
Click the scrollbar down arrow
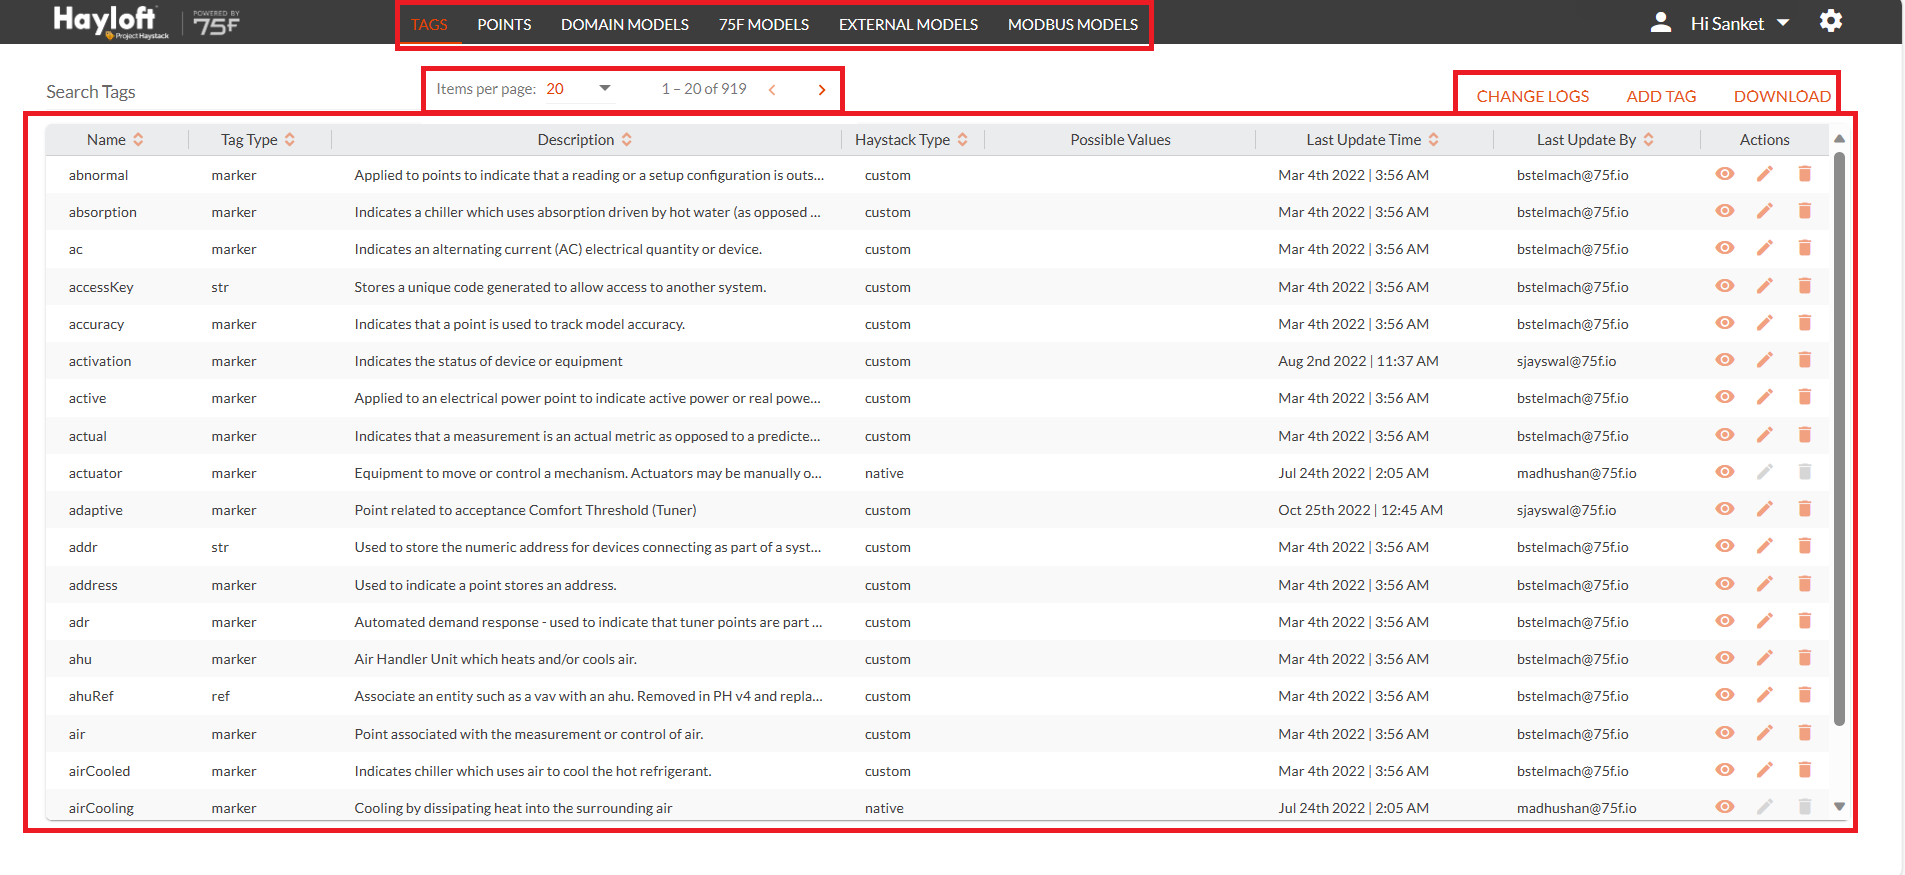(x=1839, y=806)
